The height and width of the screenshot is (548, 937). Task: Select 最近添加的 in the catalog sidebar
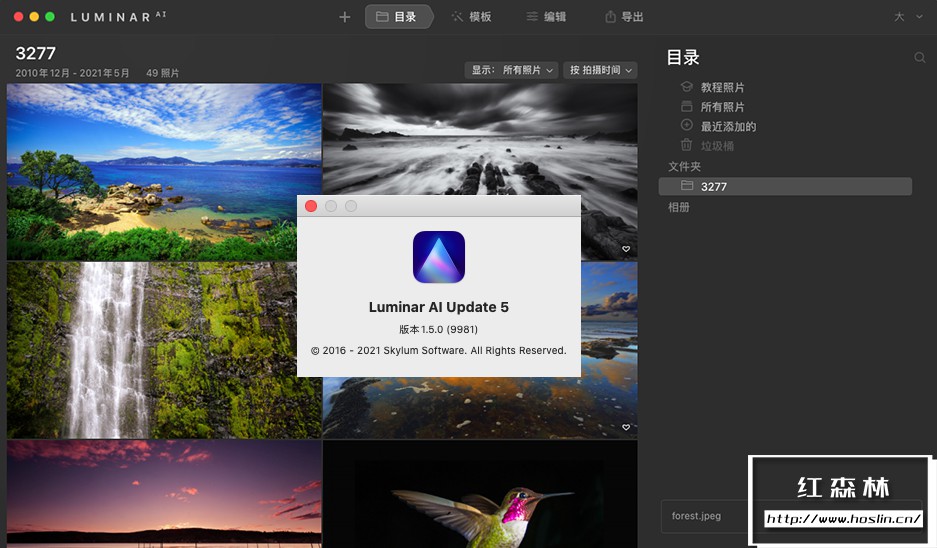pos(728,127)
